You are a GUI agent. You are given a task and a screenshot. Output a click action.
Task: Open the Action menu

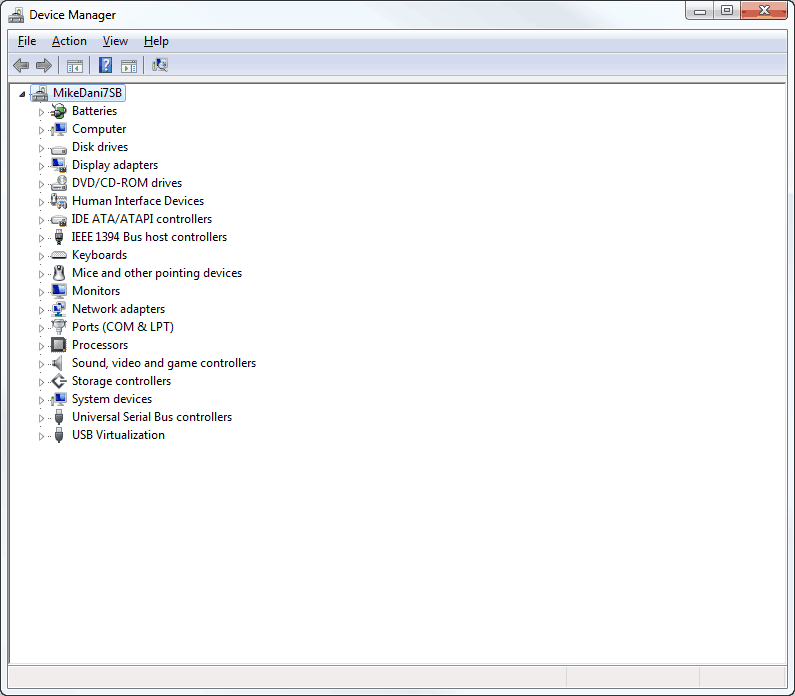[x=69, y=41]
